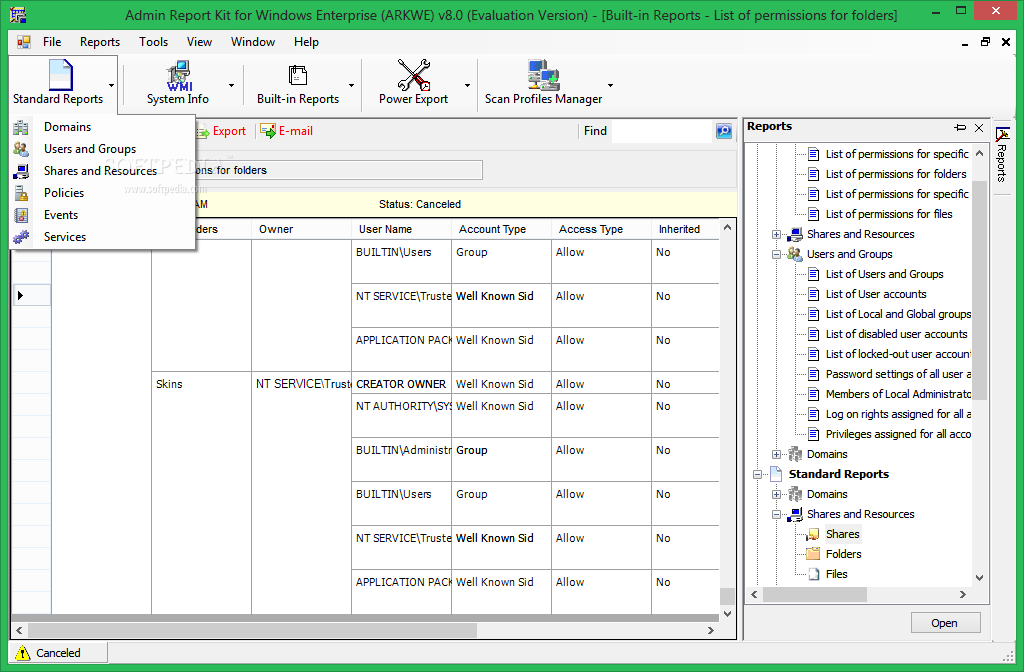
Task: Click the E-mail envelope icon
Action: (x=268, y=131)
